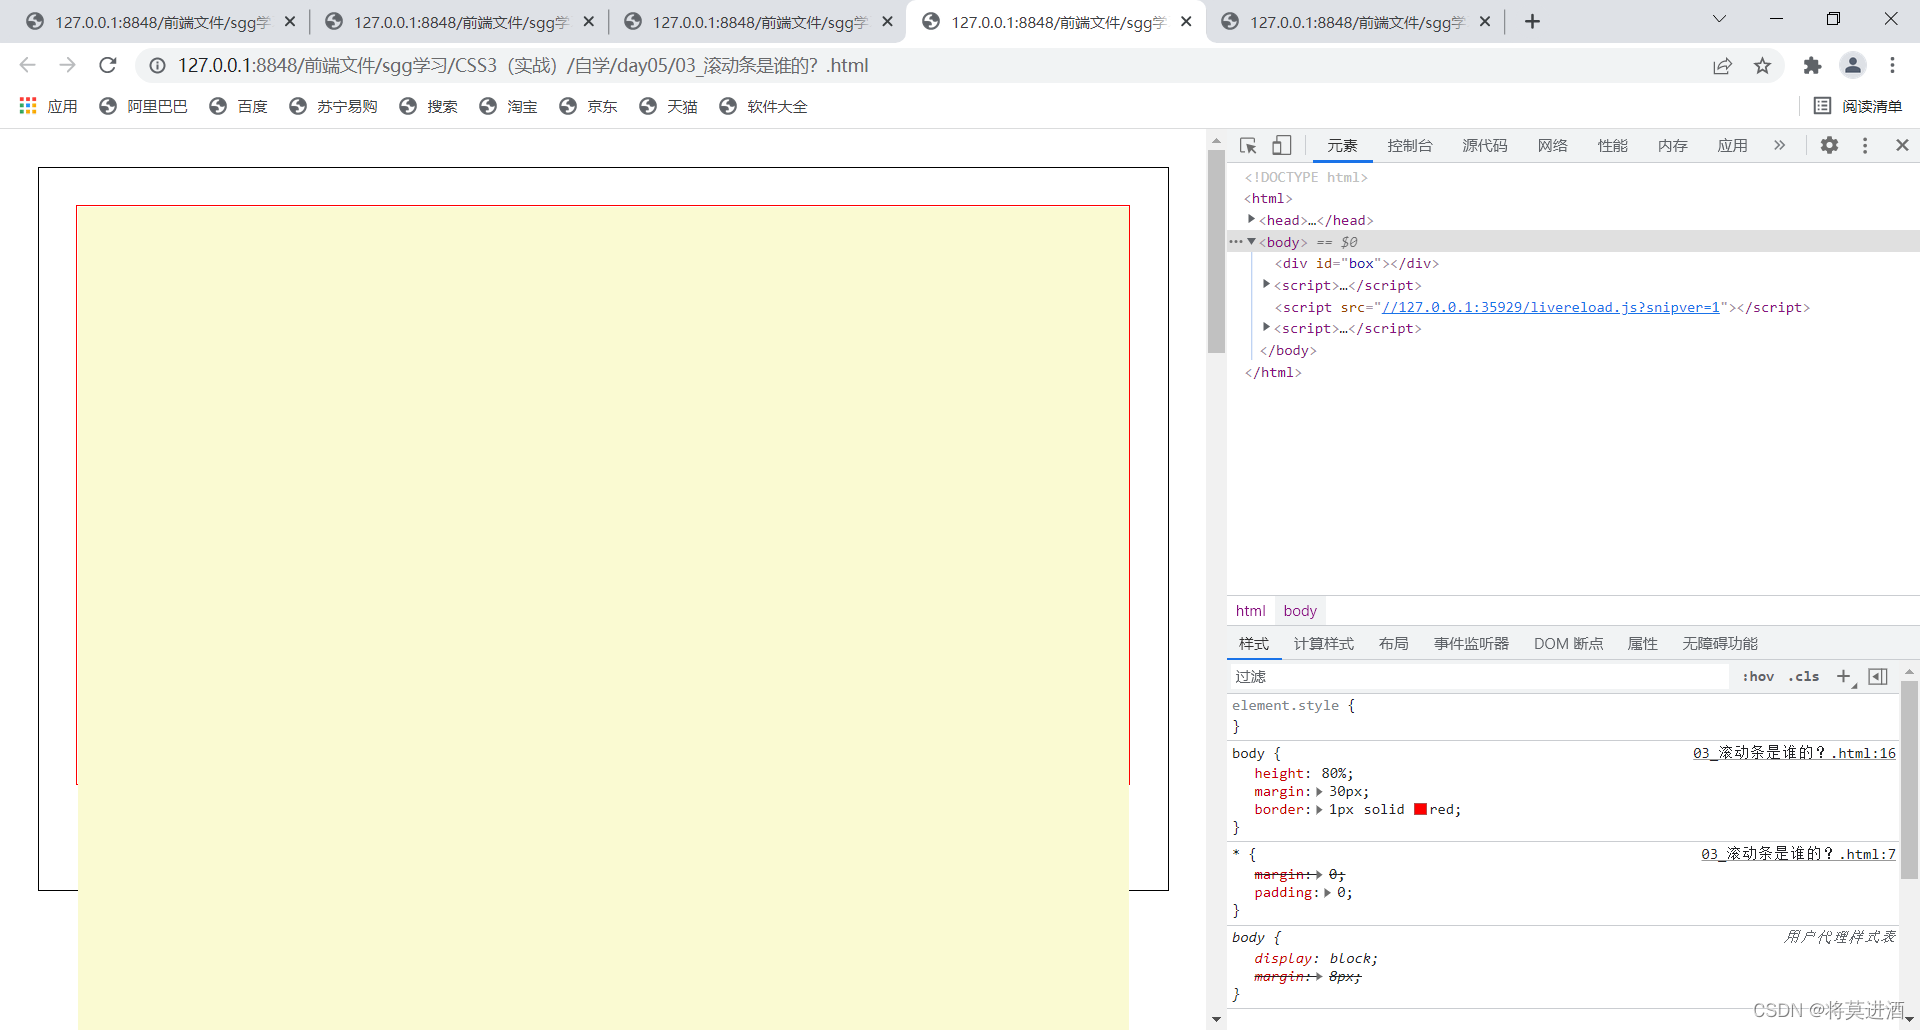This screenshot has height=1030, width=1920.
Task: Switch to the 事件监听器 sub-tab
Action: coord(1471,644)
